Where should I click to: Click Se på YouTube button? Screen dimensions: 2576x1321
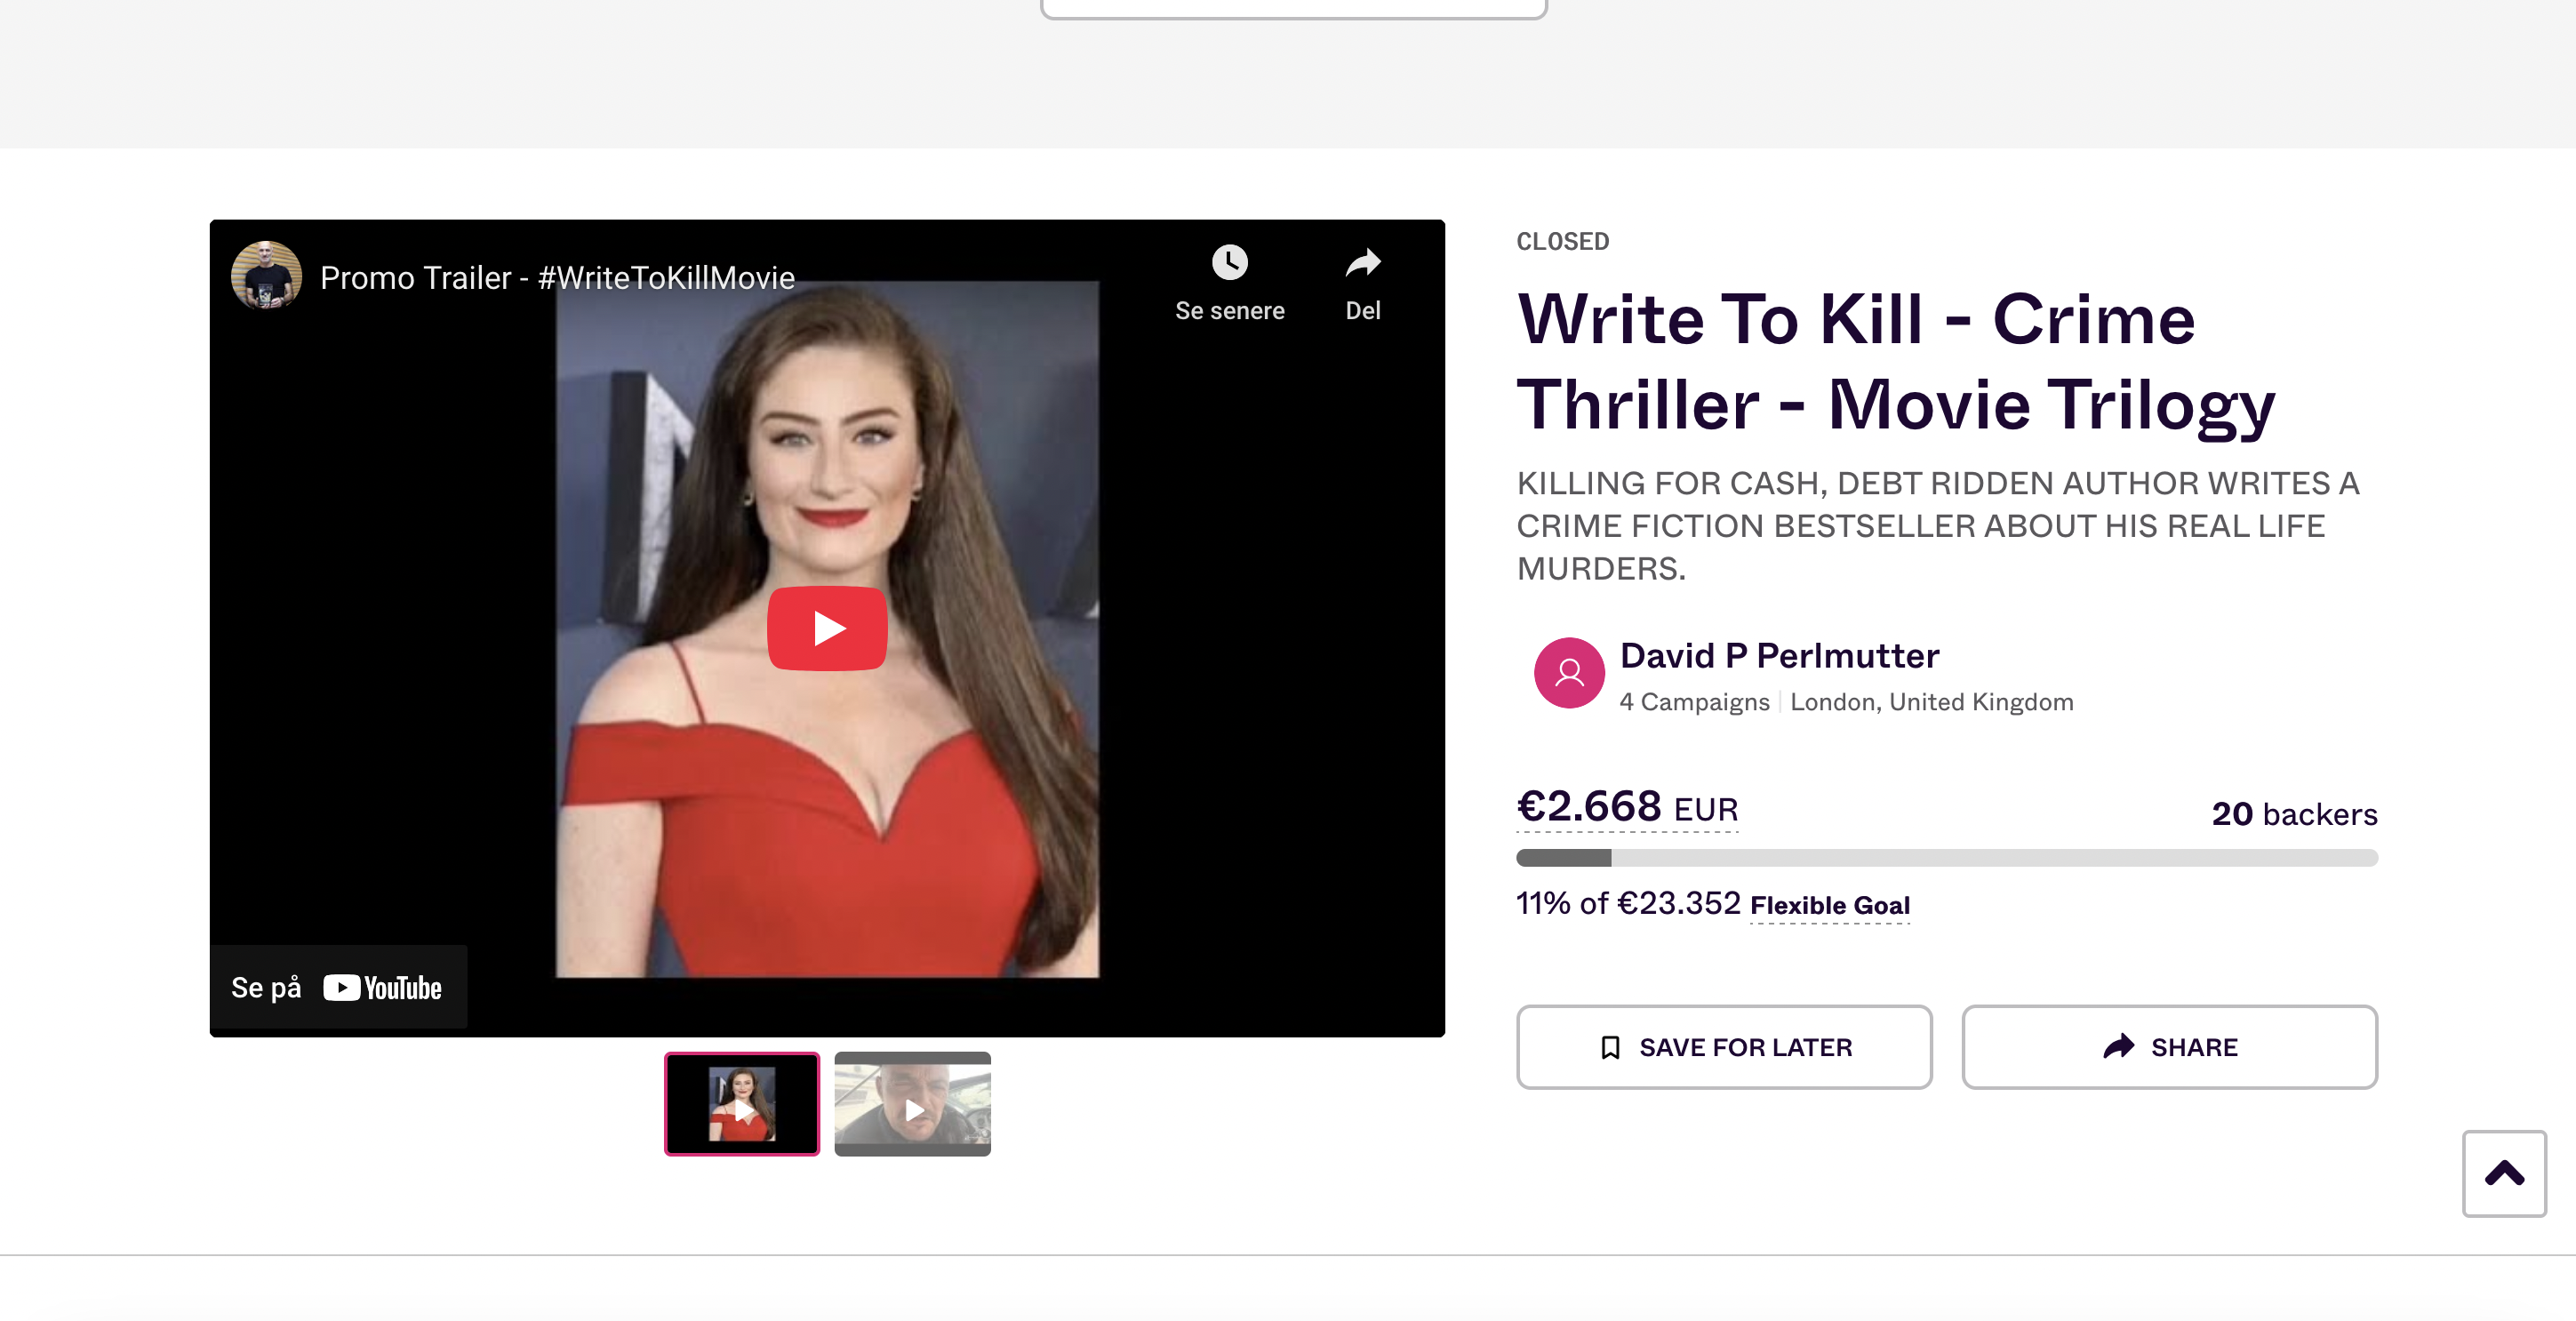click(338, 987)
